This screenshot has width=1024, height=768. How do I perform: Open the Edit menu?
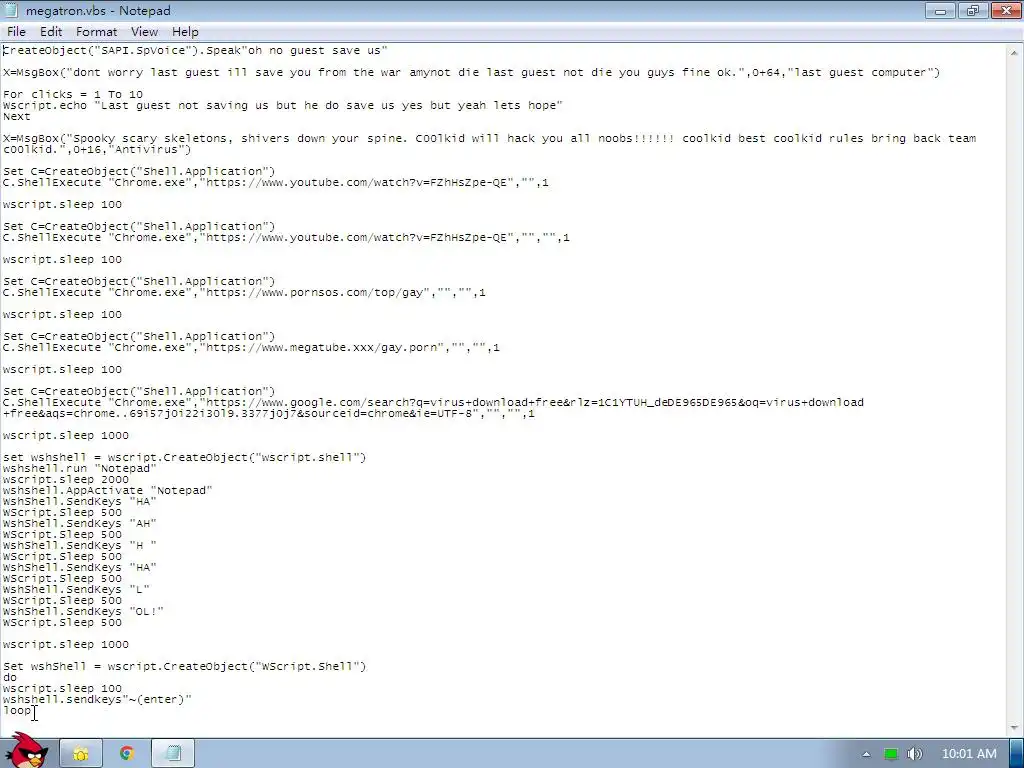51,32
